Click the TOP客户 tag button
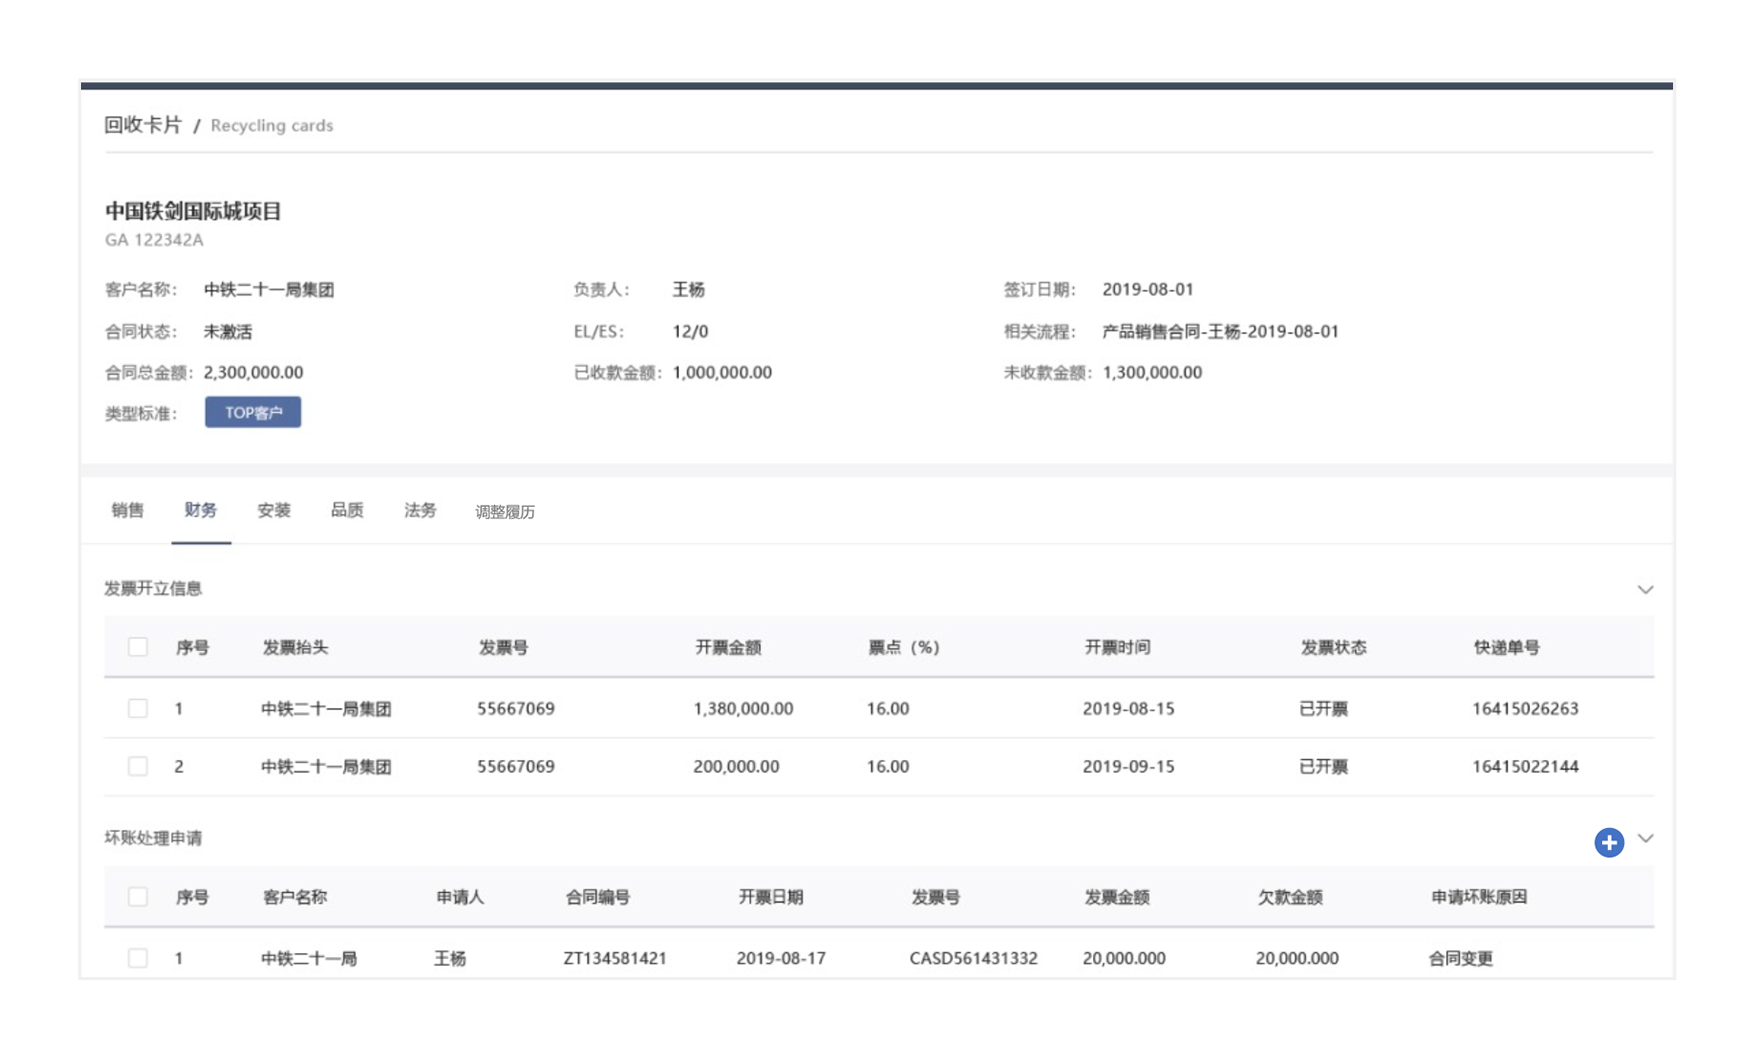The width and height of the screenshot is (1754, 1058). (253, 412)
